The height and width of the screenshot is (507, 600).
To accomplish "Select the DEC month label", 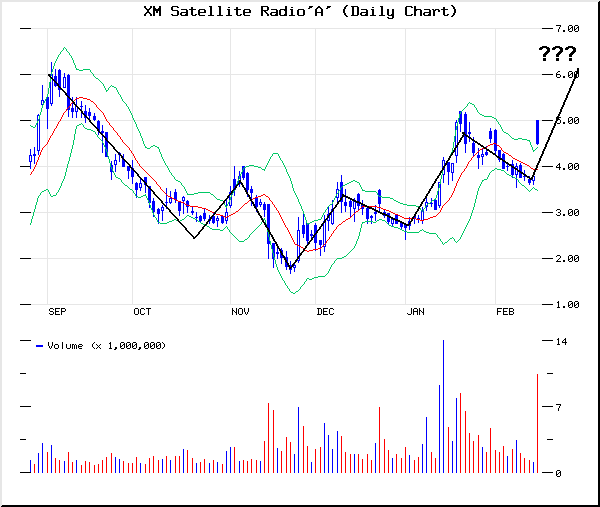I will click(325, 312).
